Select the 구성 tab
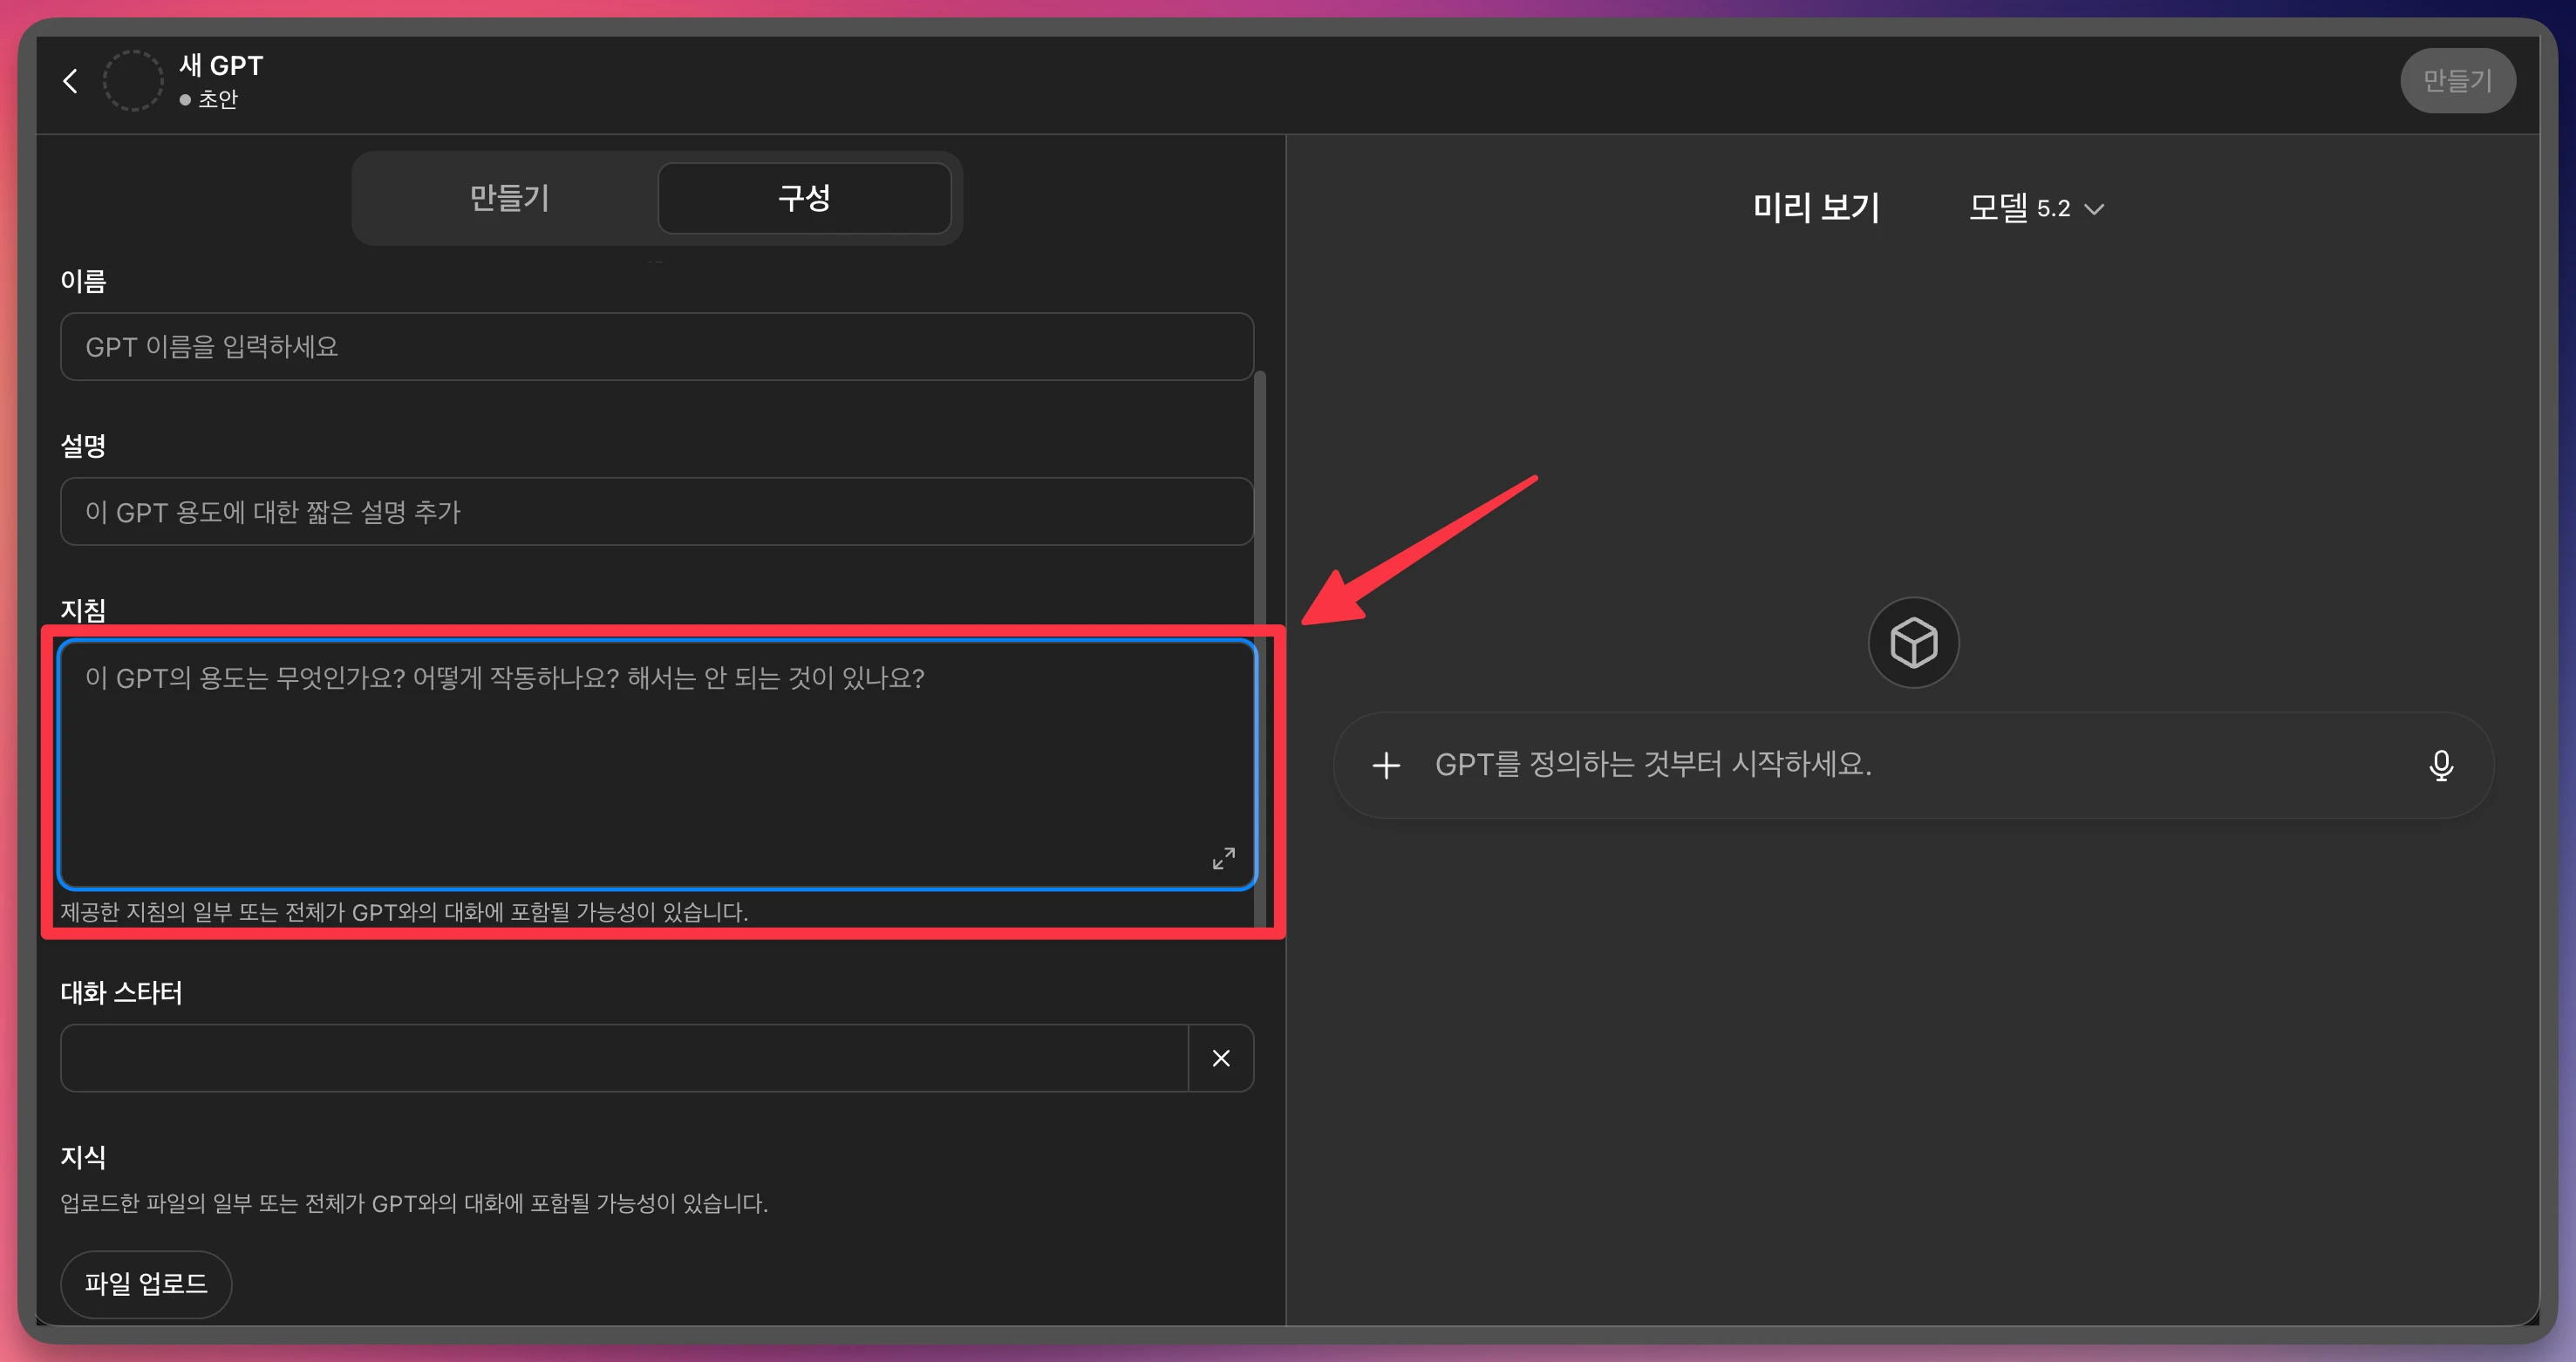2576x1362 pixels. tap(804, 198)
